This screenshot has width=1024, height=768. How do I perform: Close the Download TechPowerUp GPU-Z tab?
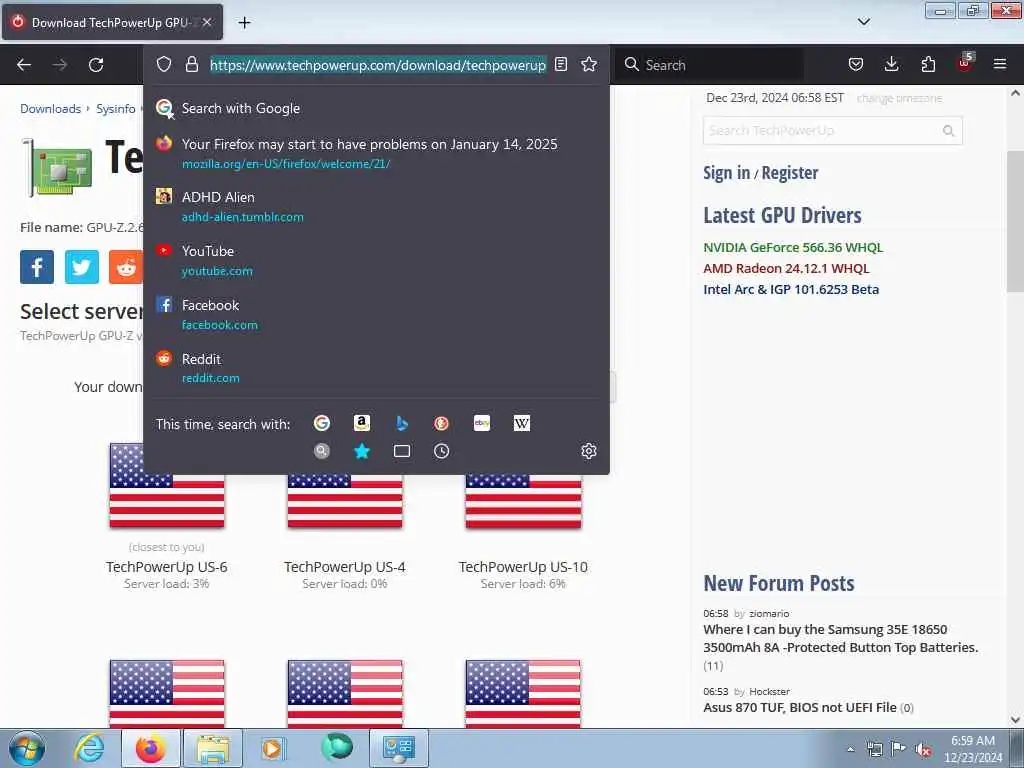(207, 22)
